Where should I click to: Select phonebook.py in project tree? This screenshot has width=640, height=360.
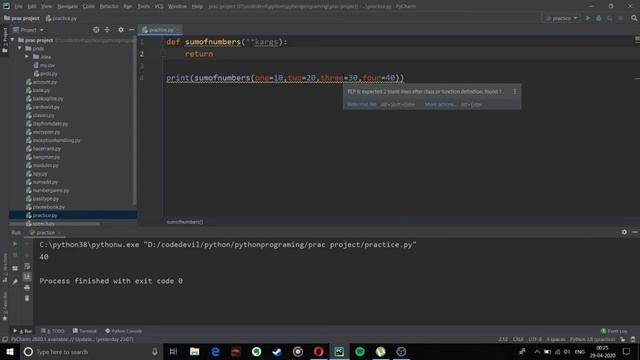(45, 207)
